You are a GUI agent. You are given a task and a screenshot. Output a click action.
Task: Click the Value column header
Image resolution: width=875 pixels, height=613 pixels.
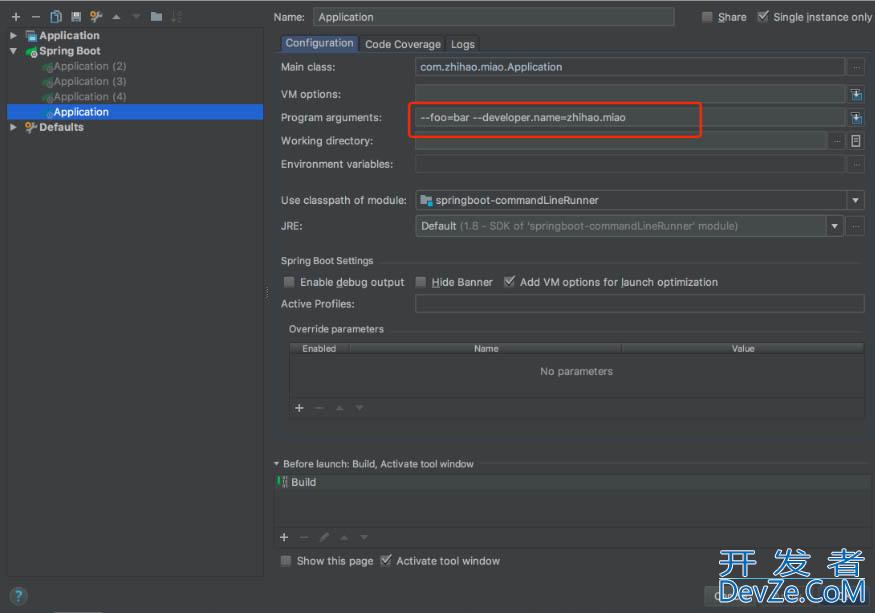[743, 348]
